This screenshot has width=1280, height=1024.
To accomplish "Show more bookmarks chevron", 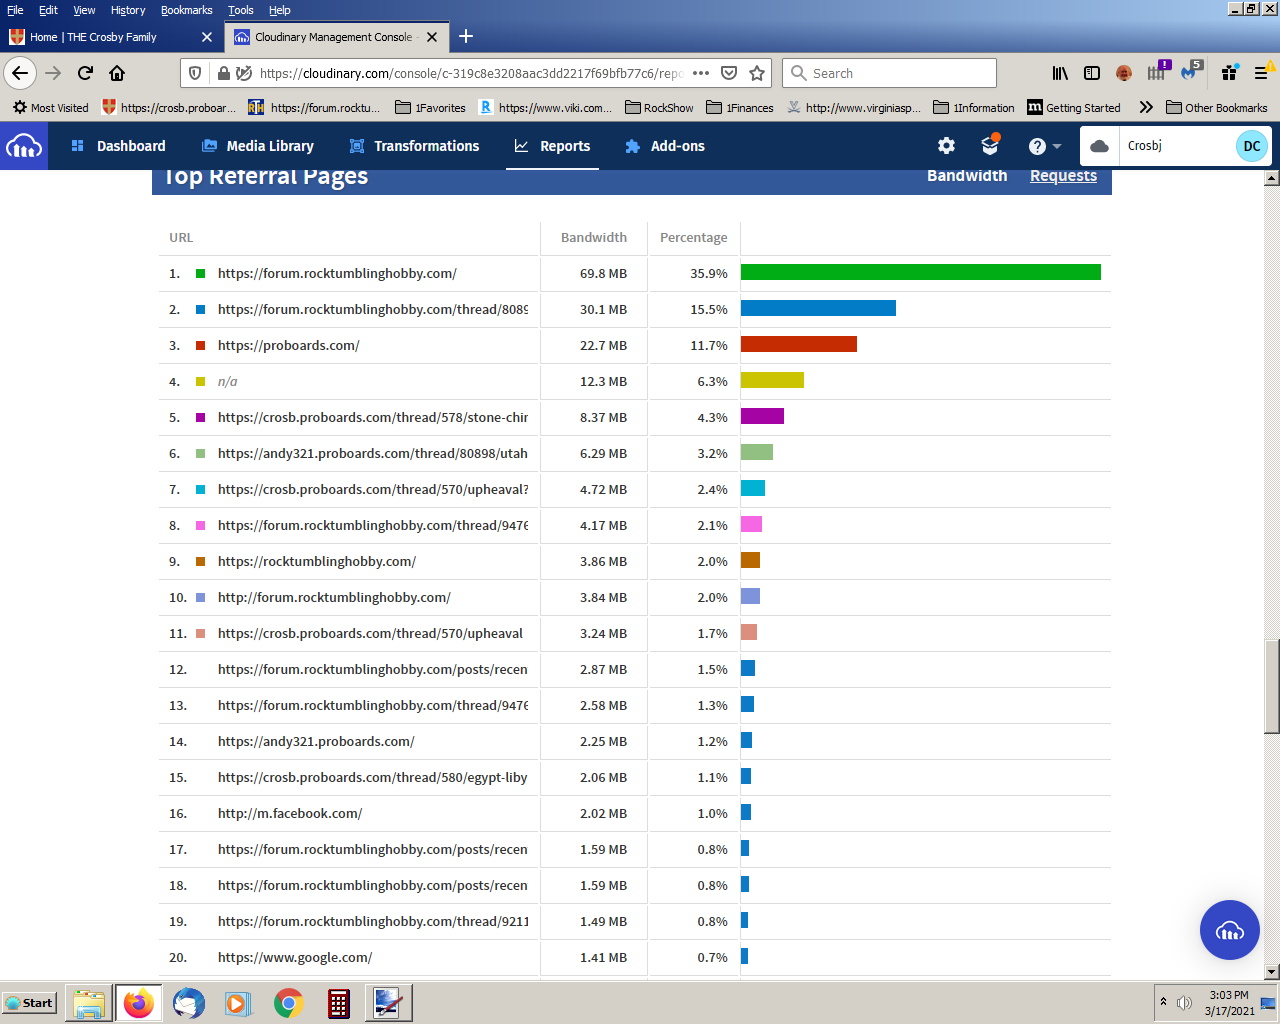I will (1146, 107).
